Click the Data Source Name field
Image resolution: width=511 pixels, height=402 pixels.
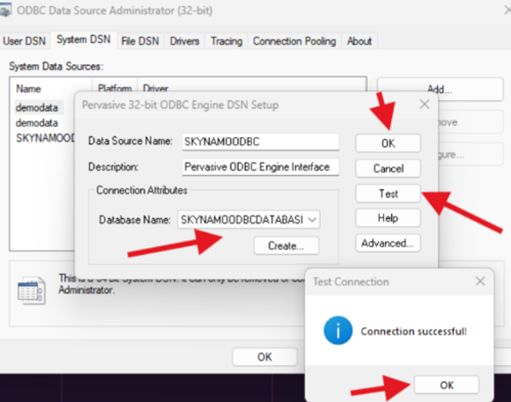pyautogui.click(x=261, y=142)
